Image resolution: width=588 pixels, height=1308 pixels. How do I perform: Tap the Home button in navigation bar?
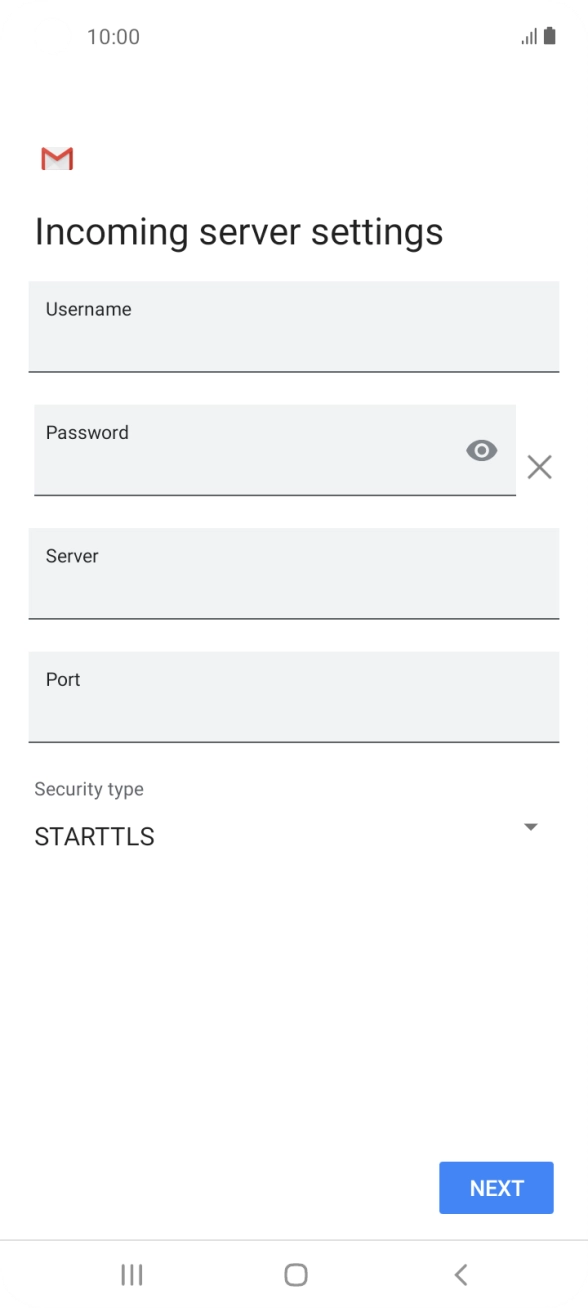294,1274
